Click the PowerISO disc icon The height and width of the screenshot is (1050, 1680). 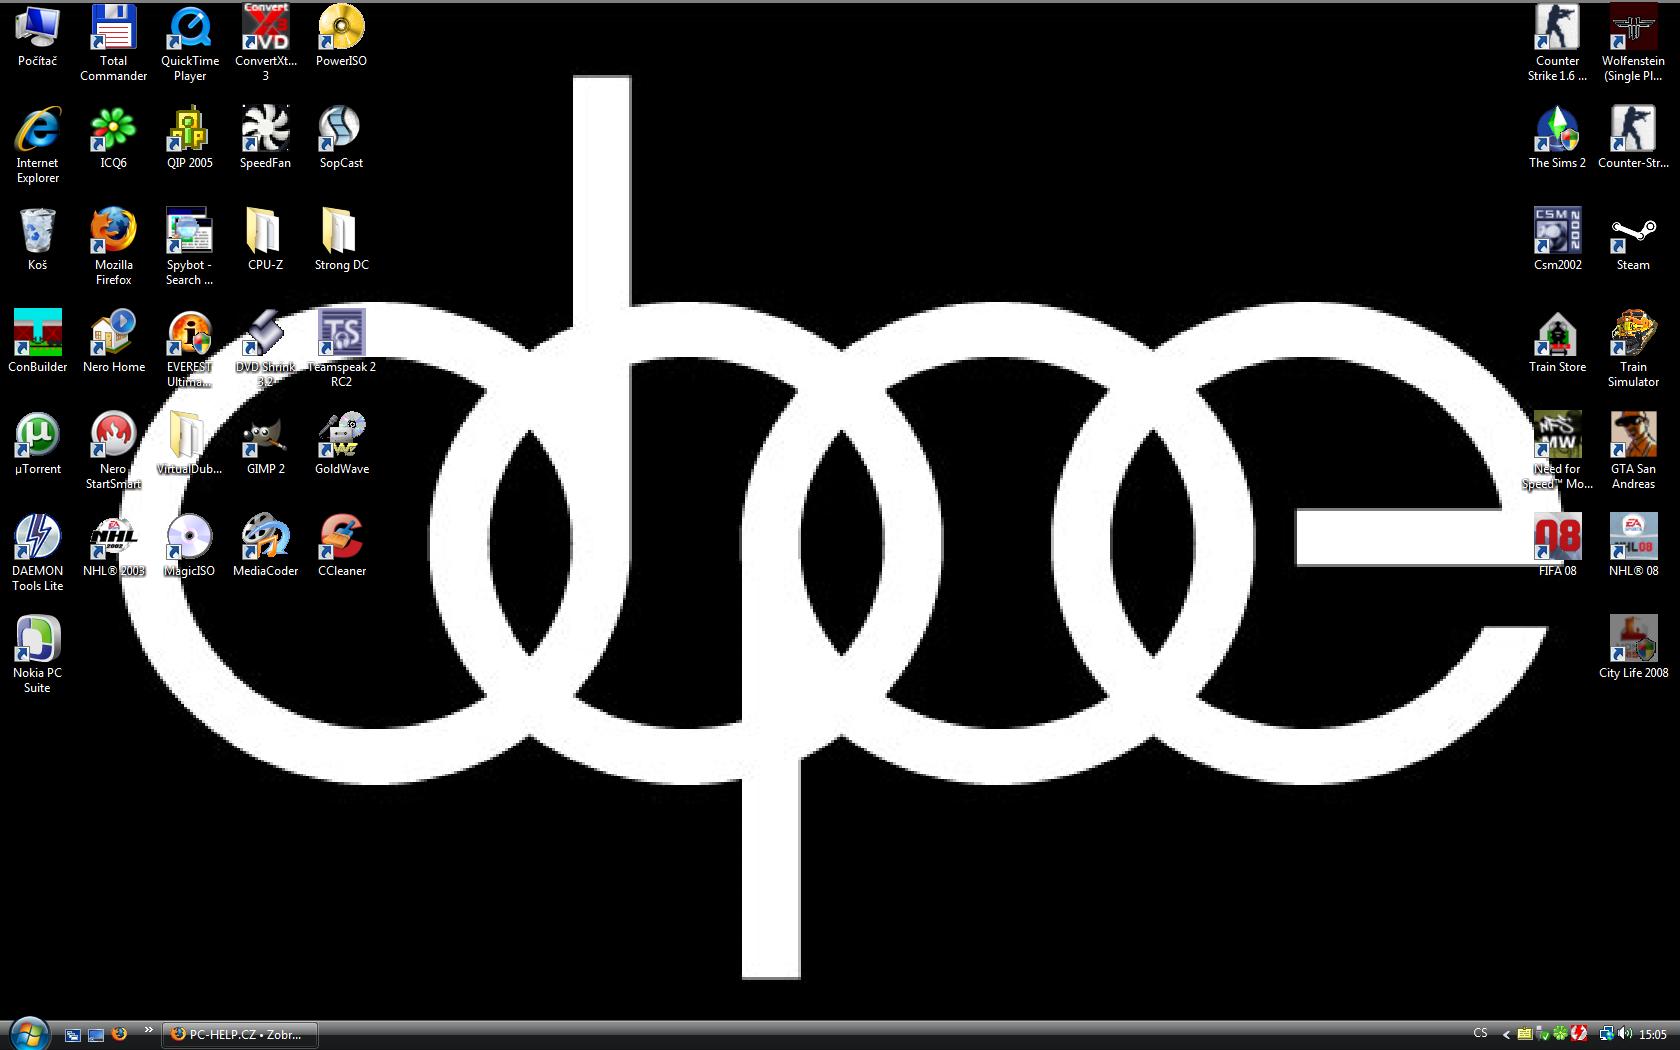341,37
